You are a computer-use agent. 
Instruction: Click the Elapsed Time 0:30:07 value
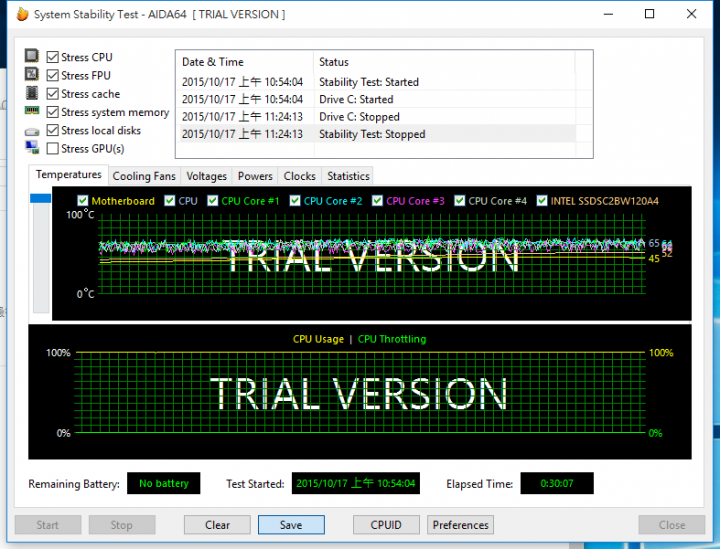pyautogui.click(x=557, y=483)
